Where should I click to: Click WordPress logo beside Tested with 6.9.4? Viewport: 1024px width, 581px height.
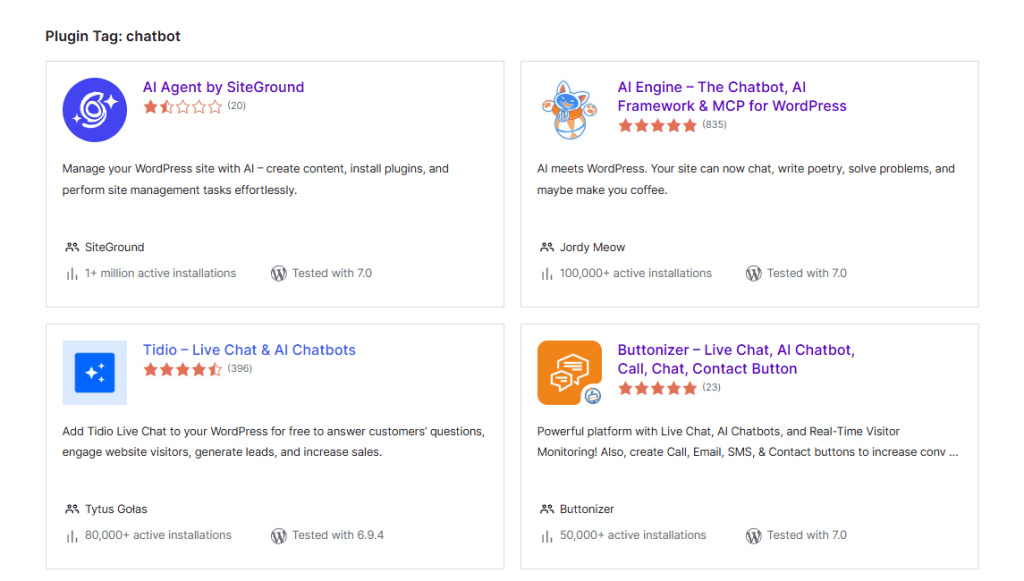pos(279,536)
